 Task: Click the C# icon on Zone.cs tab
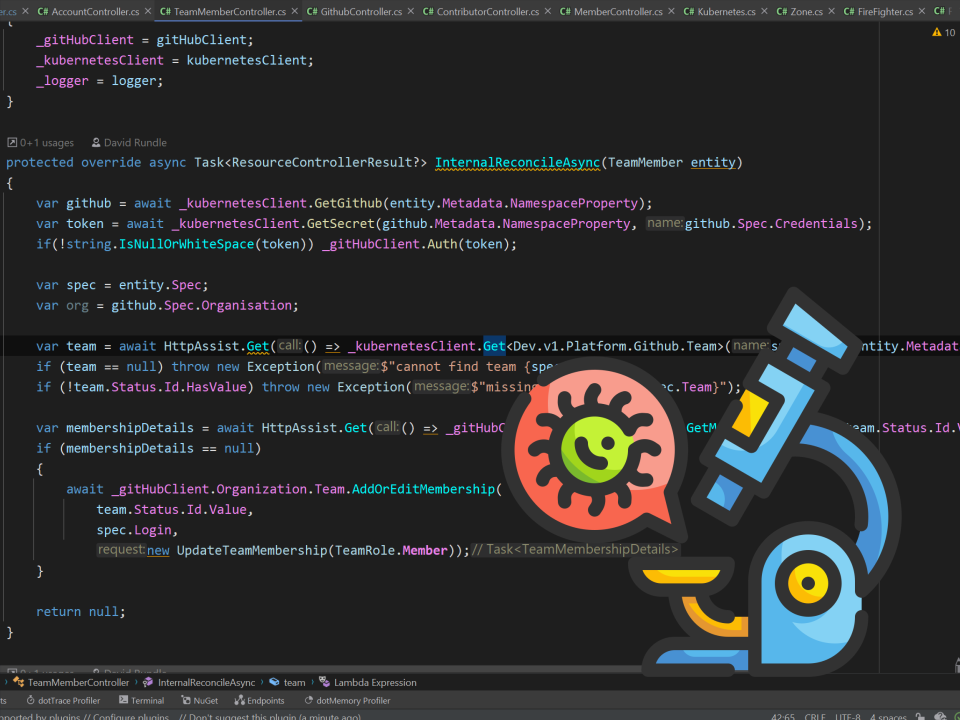pyautogui.click(x=782, y=12)
